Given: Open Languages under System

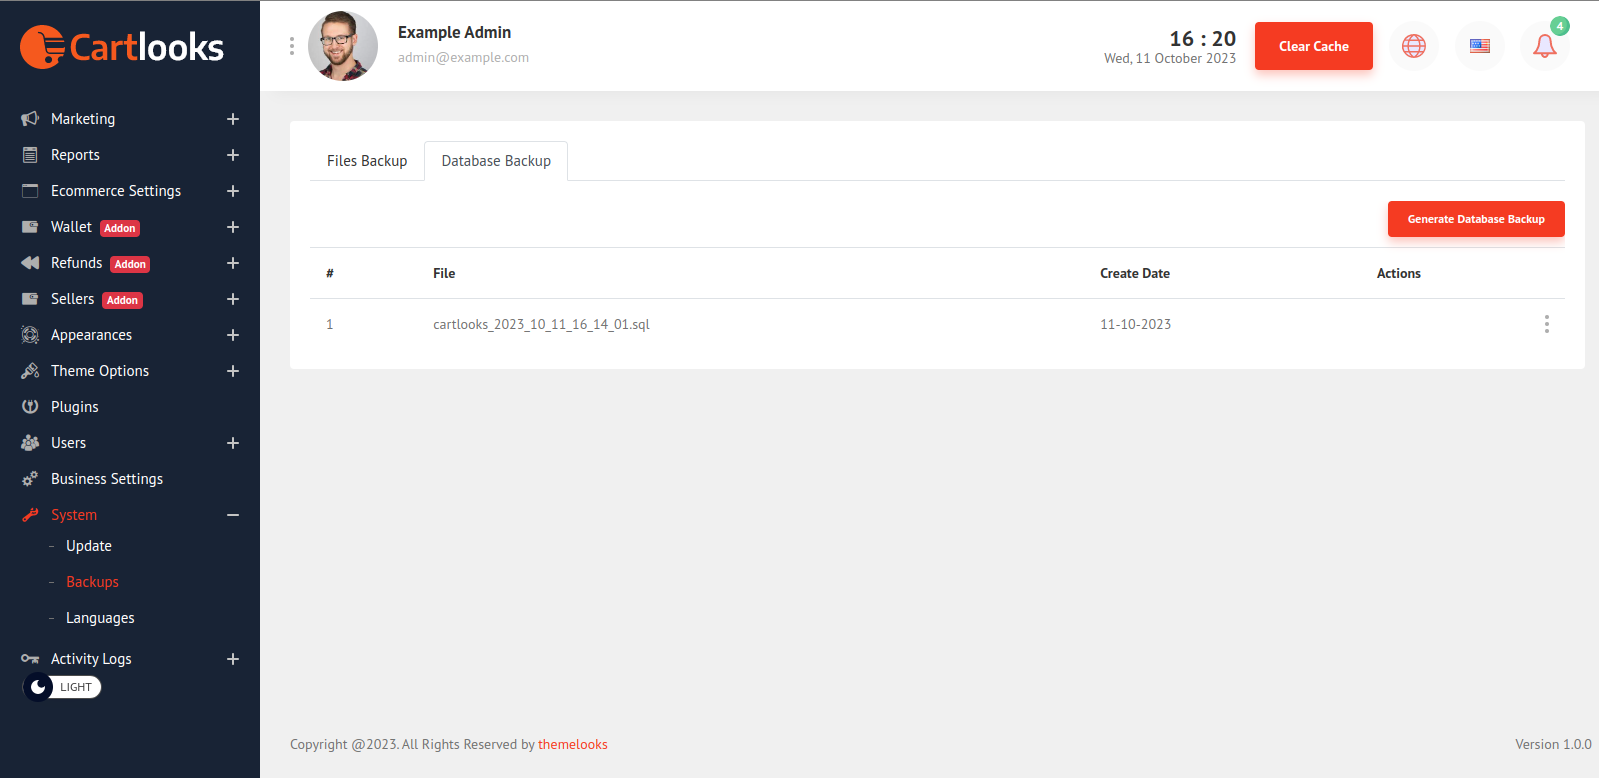Looking at the screenshot, I should (100, 618).
